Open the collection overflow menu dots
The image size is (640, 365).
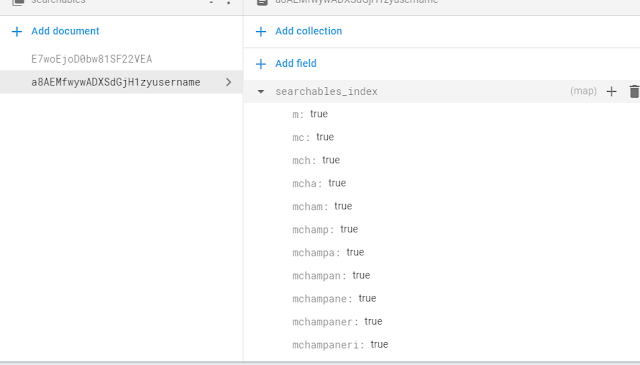coord(229,2)
